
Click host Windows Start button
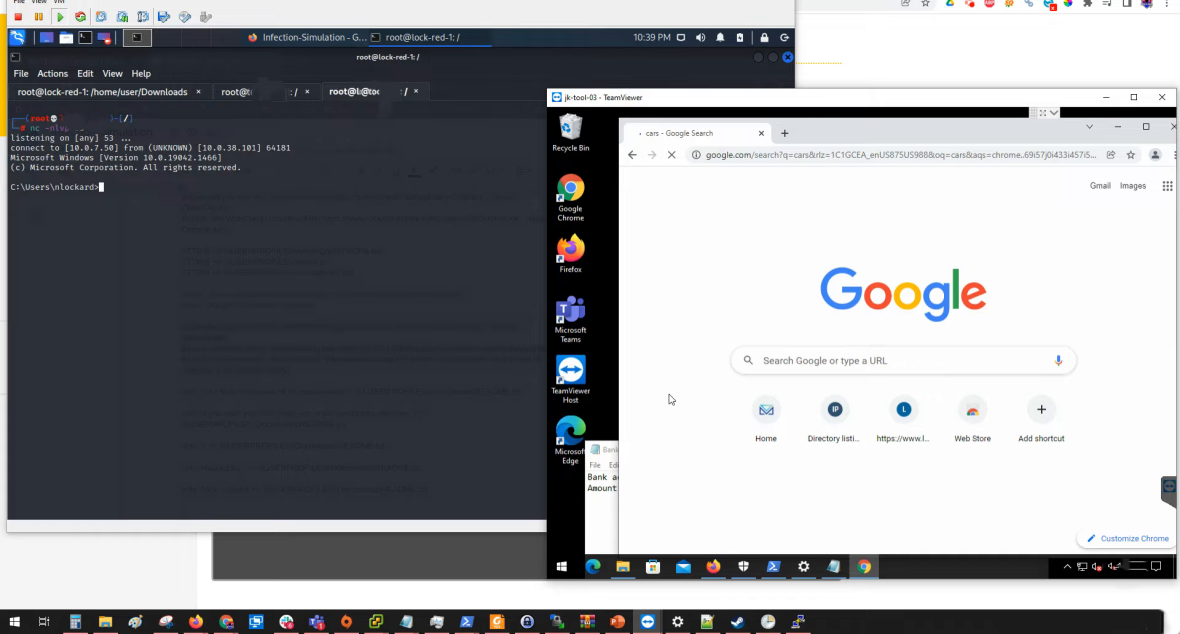14,622
